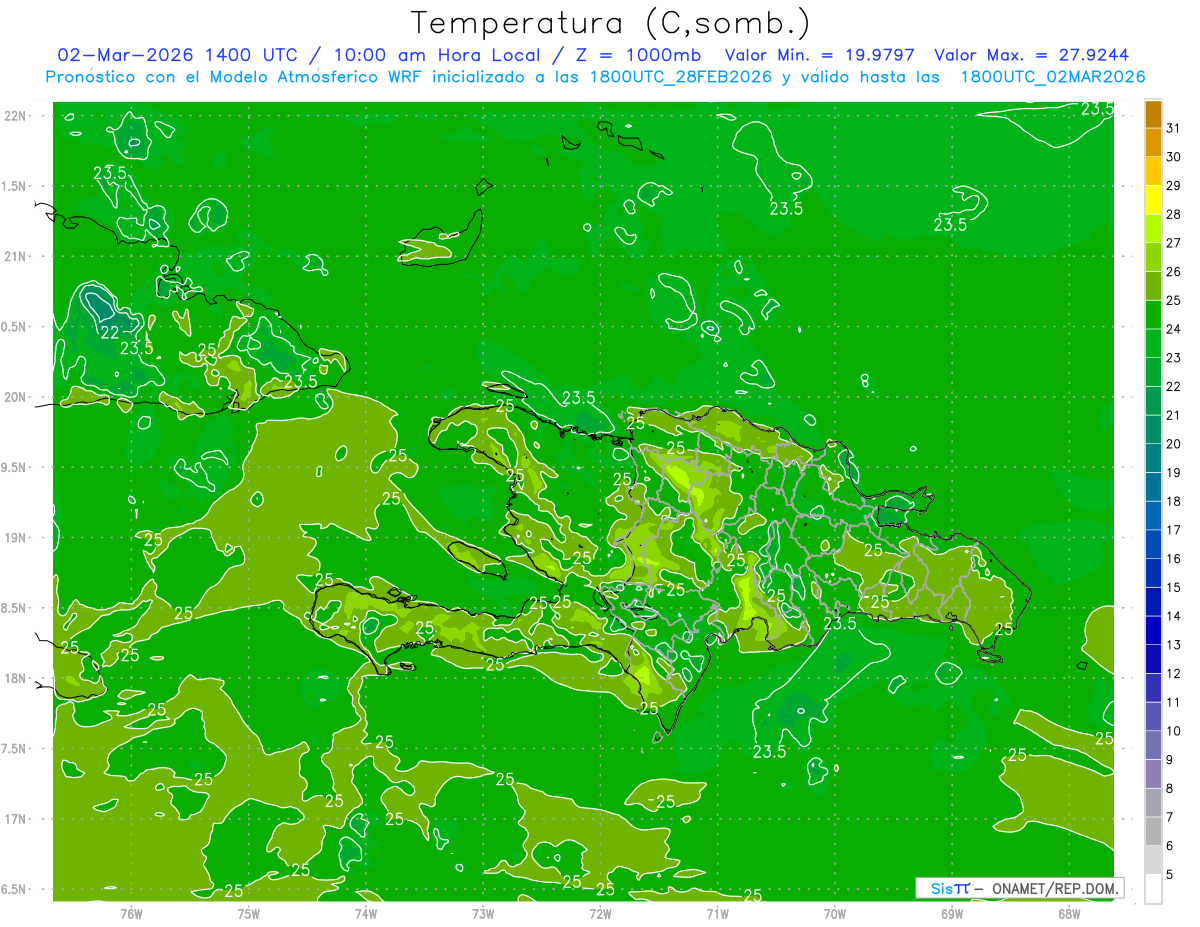Click the 69W longitude axis label
This screenshot has width=1200, height=927.
pyautogui.click(x=951, y=913)
